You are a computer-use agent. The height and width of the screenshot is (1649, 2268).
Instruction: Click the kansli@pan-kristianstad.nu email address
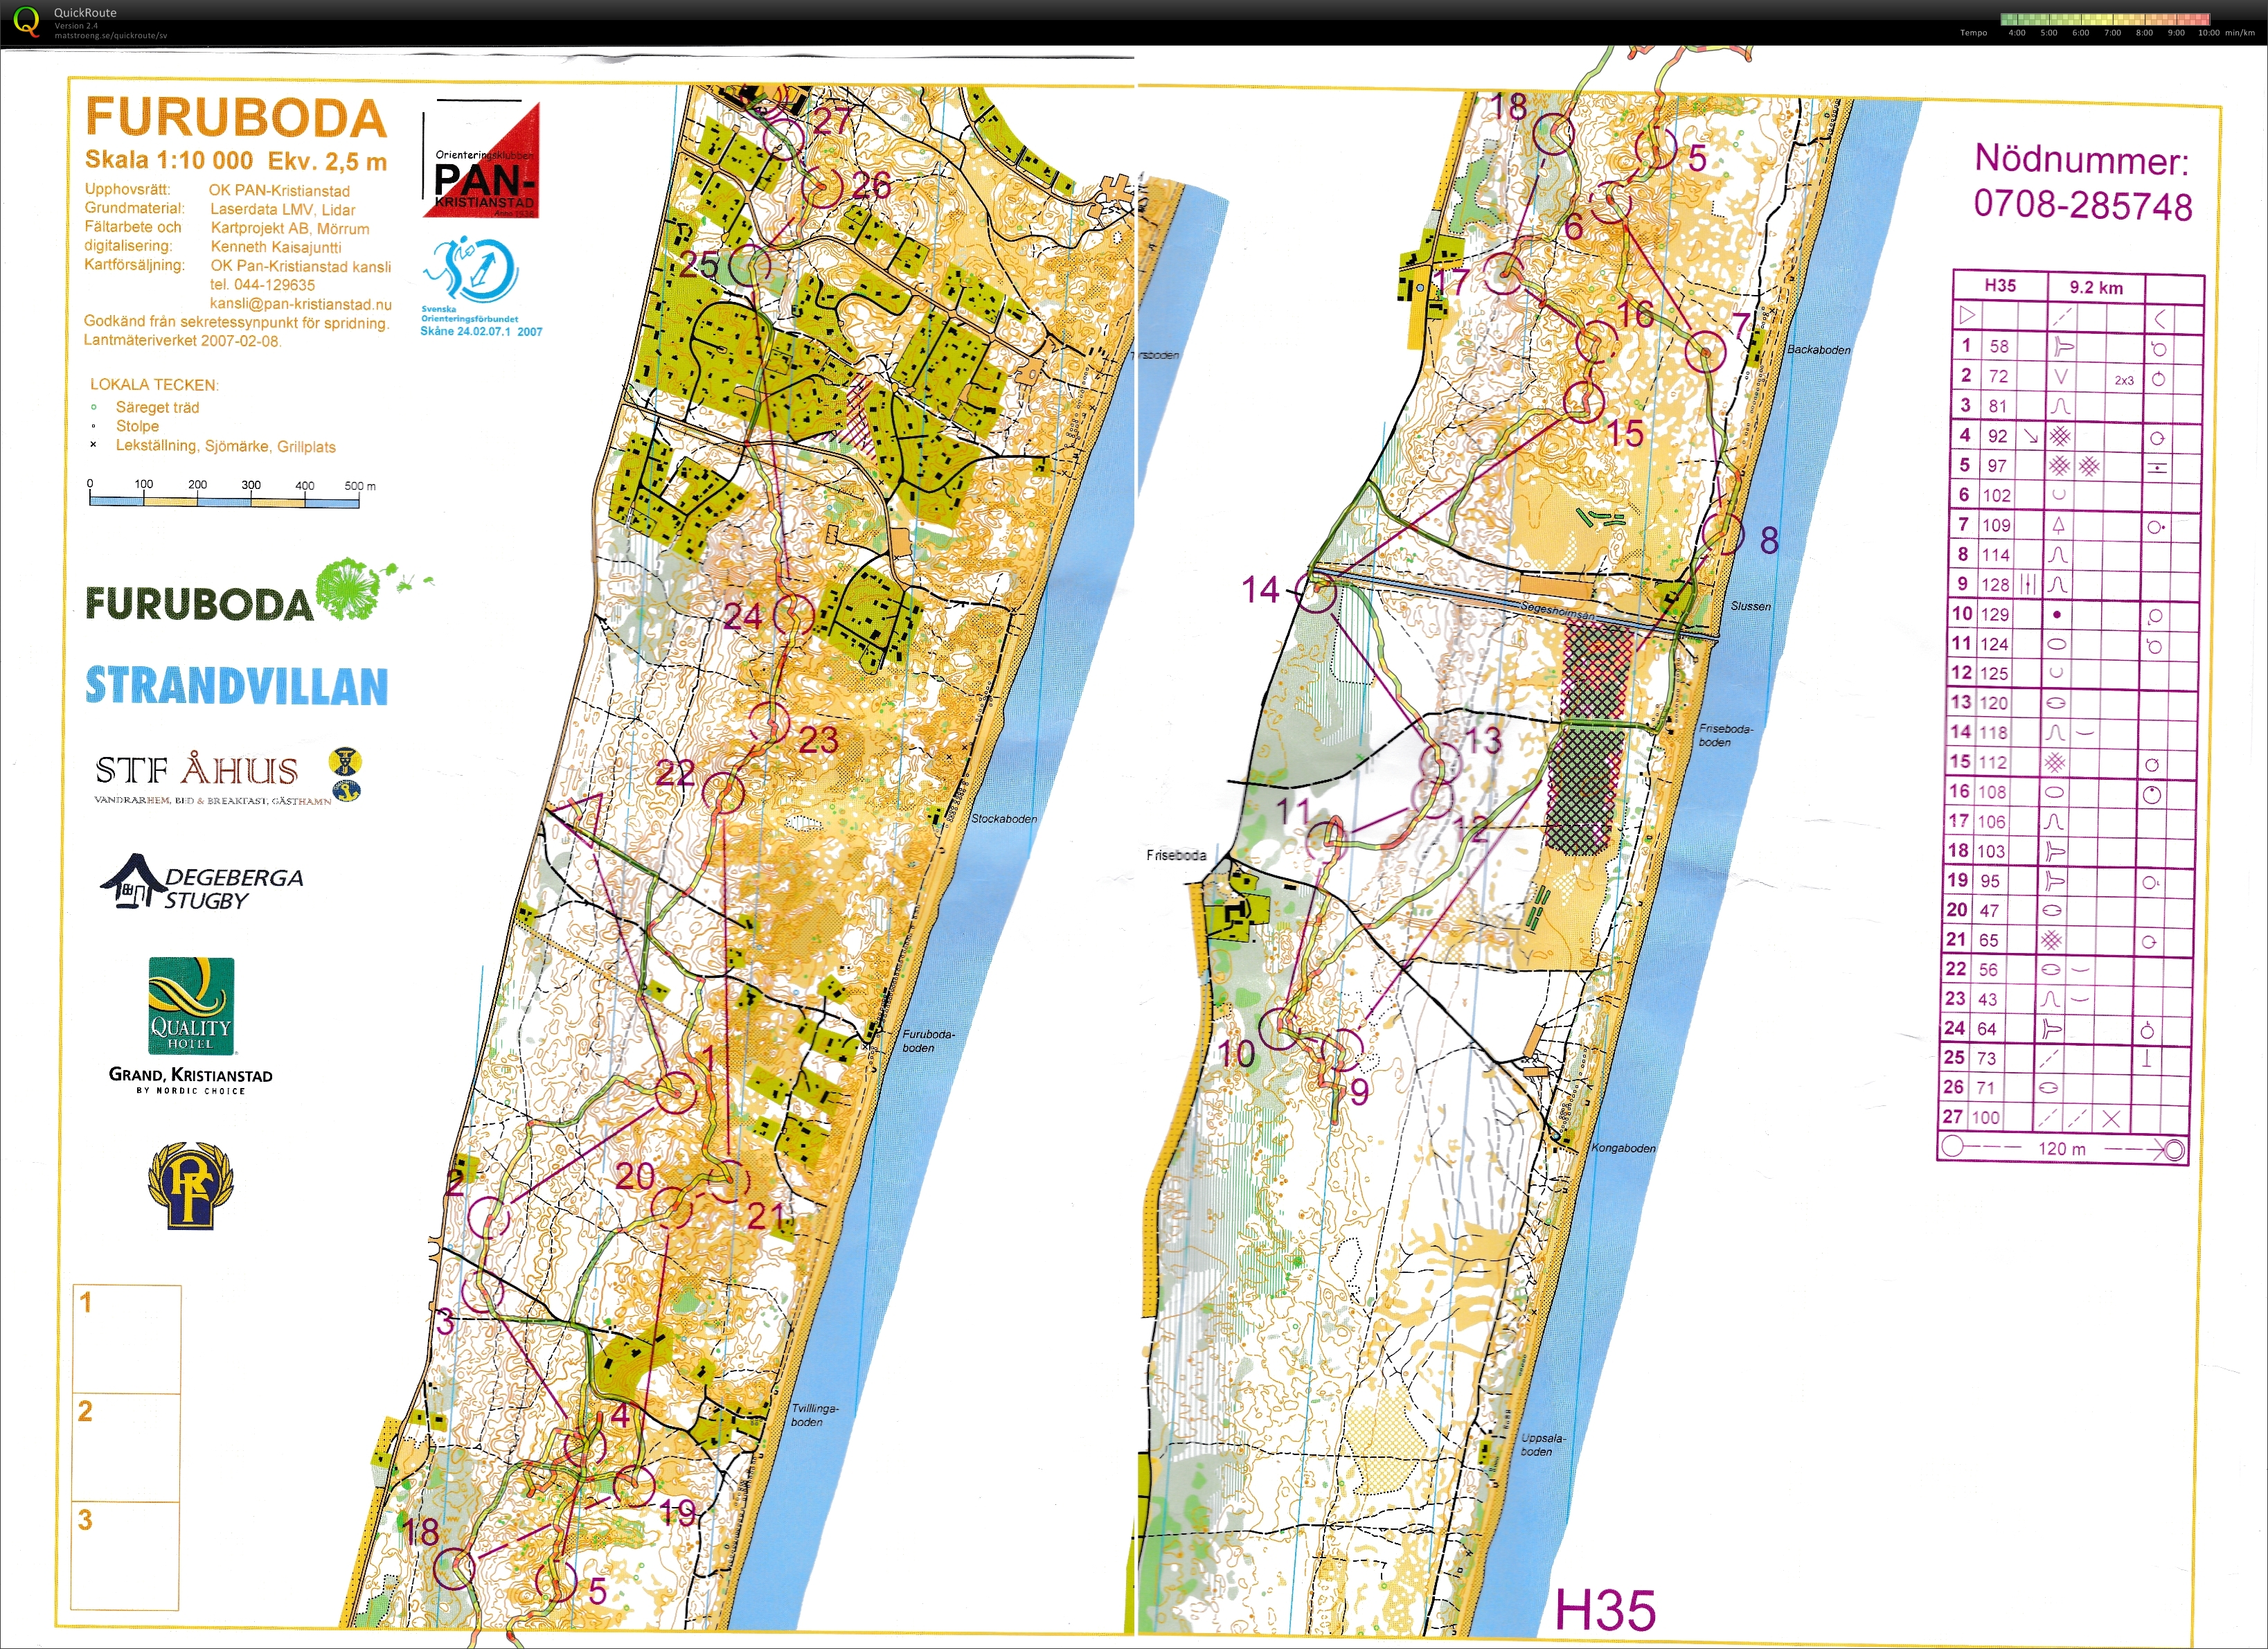300,304
